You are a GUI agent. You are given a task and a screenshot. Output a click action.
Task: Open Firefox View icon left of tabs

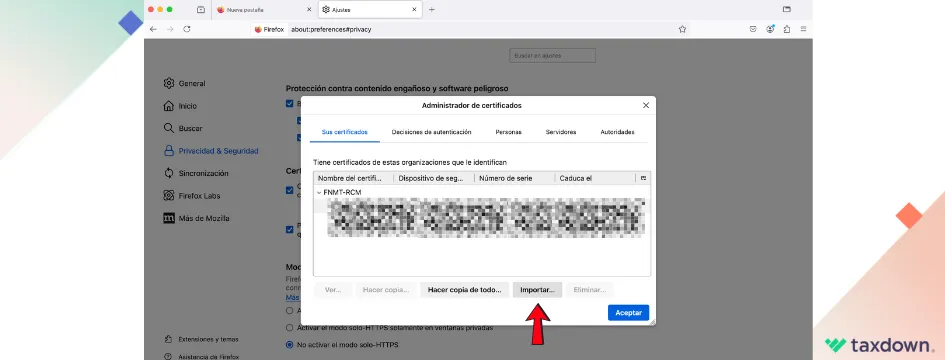coord(201,10)
